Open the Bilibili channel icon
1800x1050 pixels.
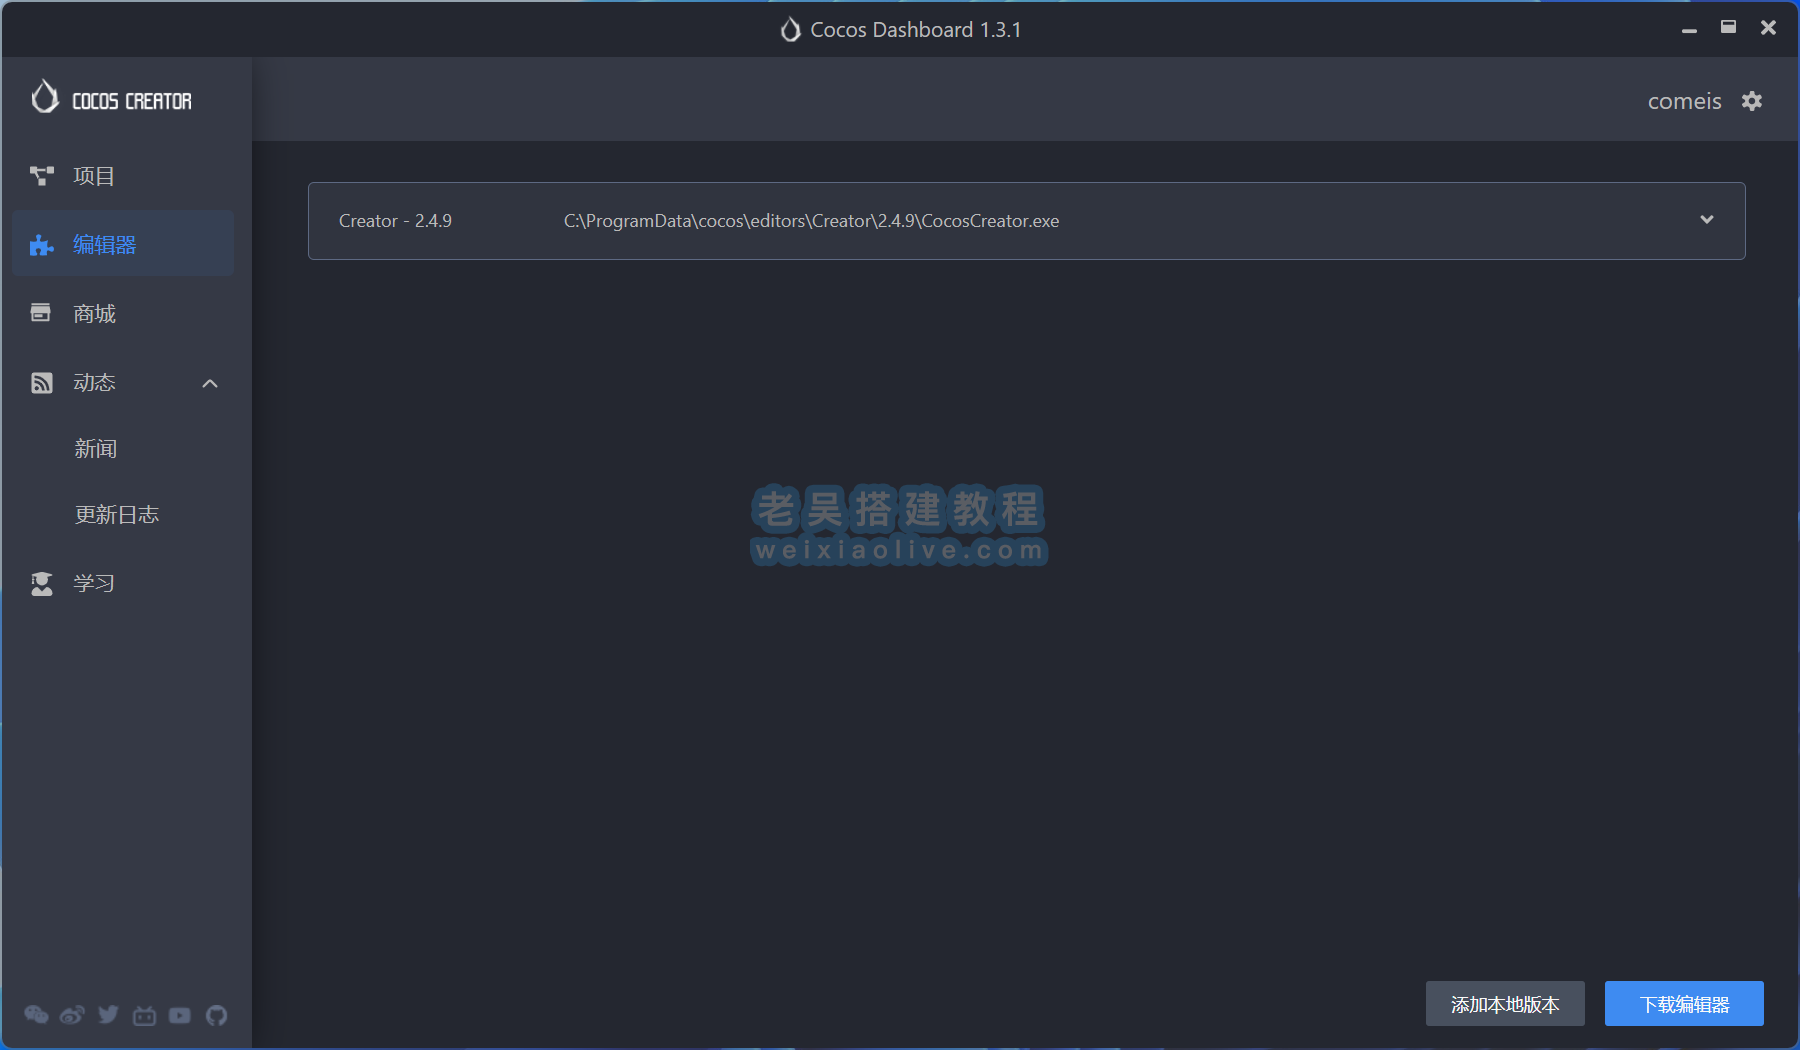[x=144, y=1016]
